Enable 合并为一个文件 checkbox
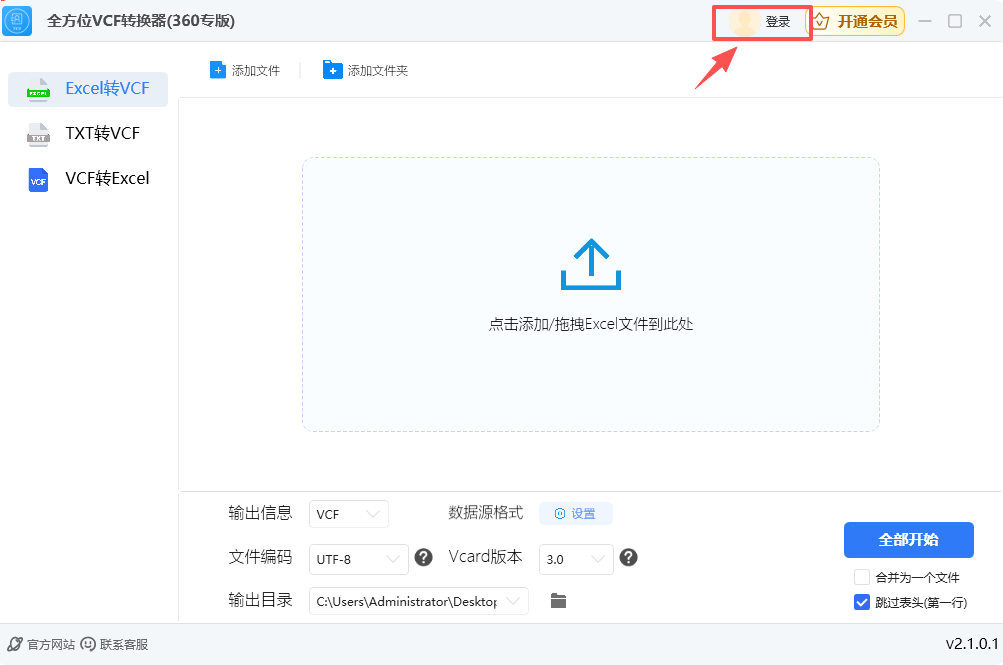The height and width of the screenshot is (665, 1003). tap(861, 577)
